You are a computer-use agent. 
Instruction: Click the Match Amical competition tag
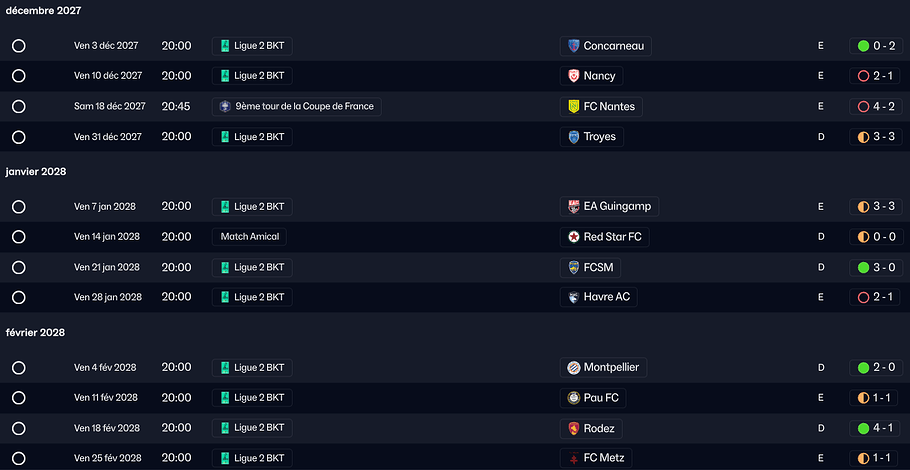(249, 237)
